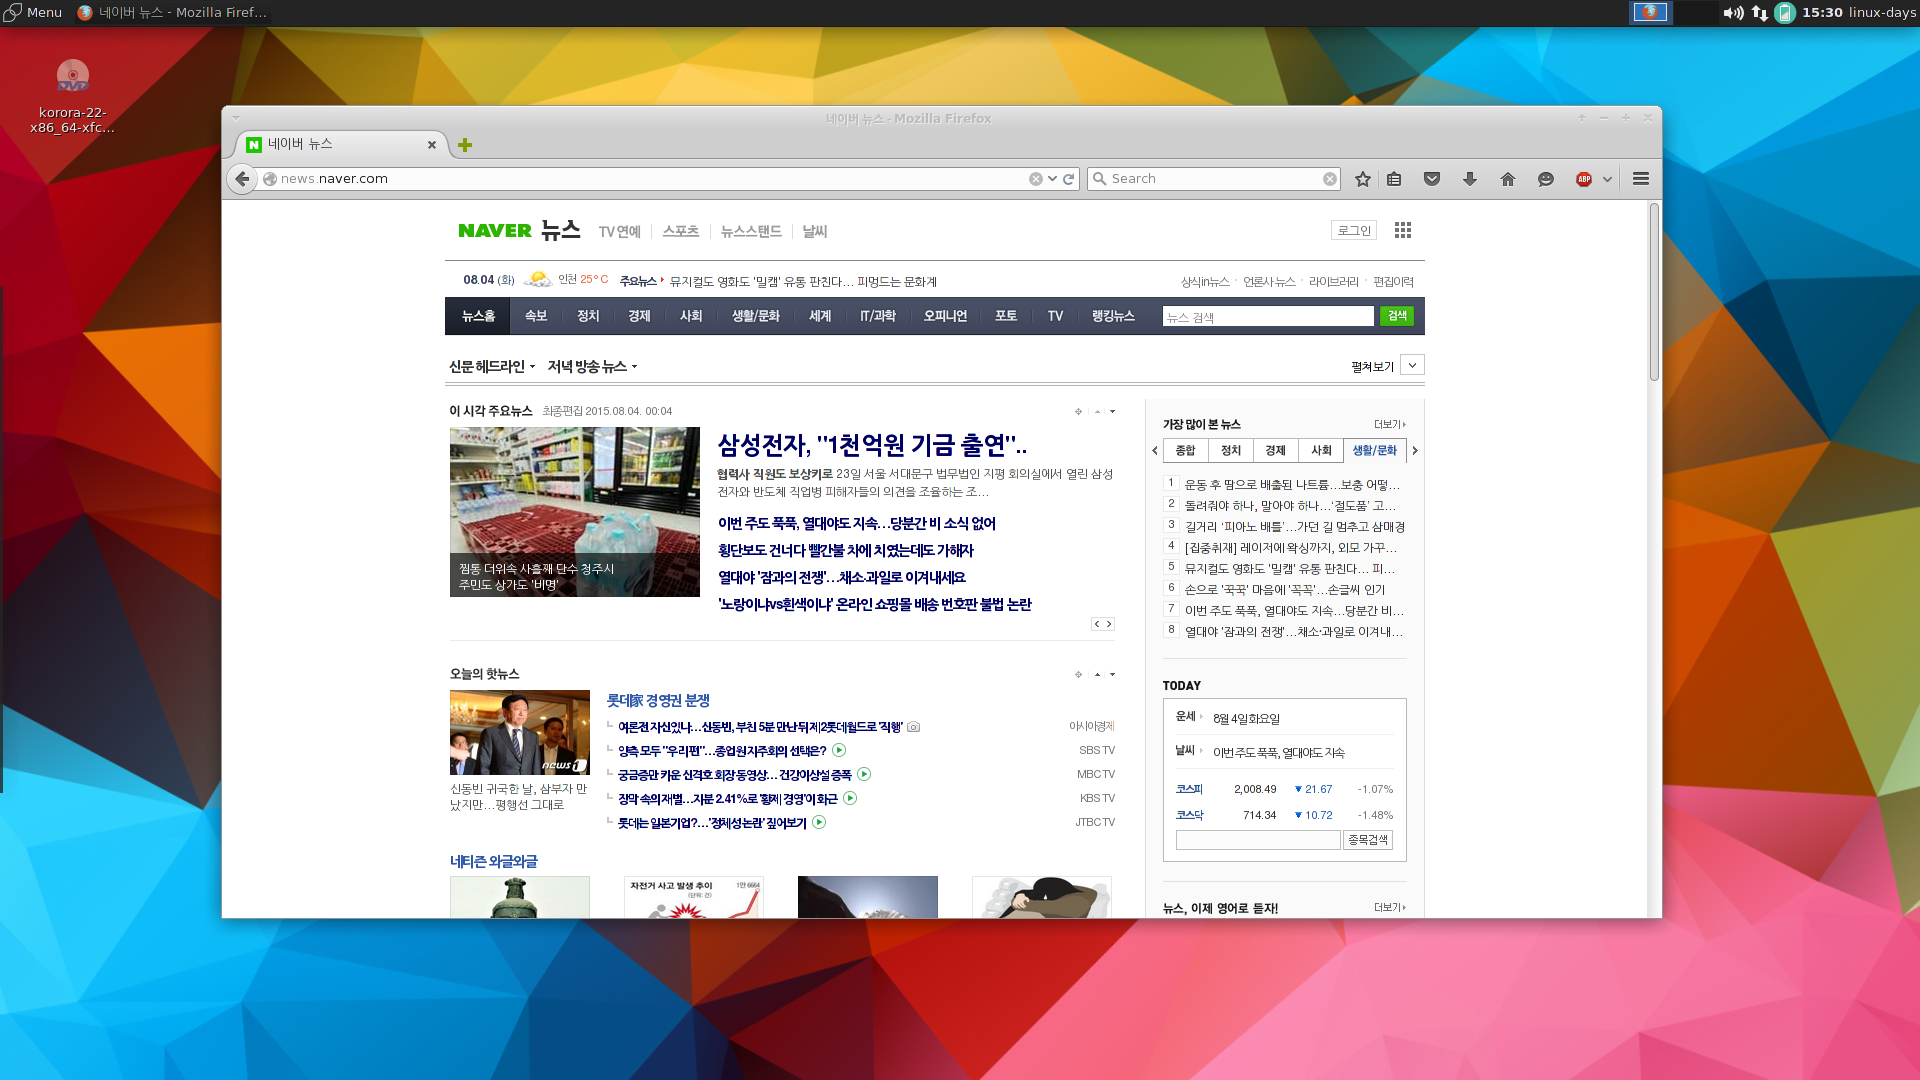Open the korora DVD desktop icon
The height and width of the screenshot is (1080, 1920).
pyautogui.click(x=72, y=96)
